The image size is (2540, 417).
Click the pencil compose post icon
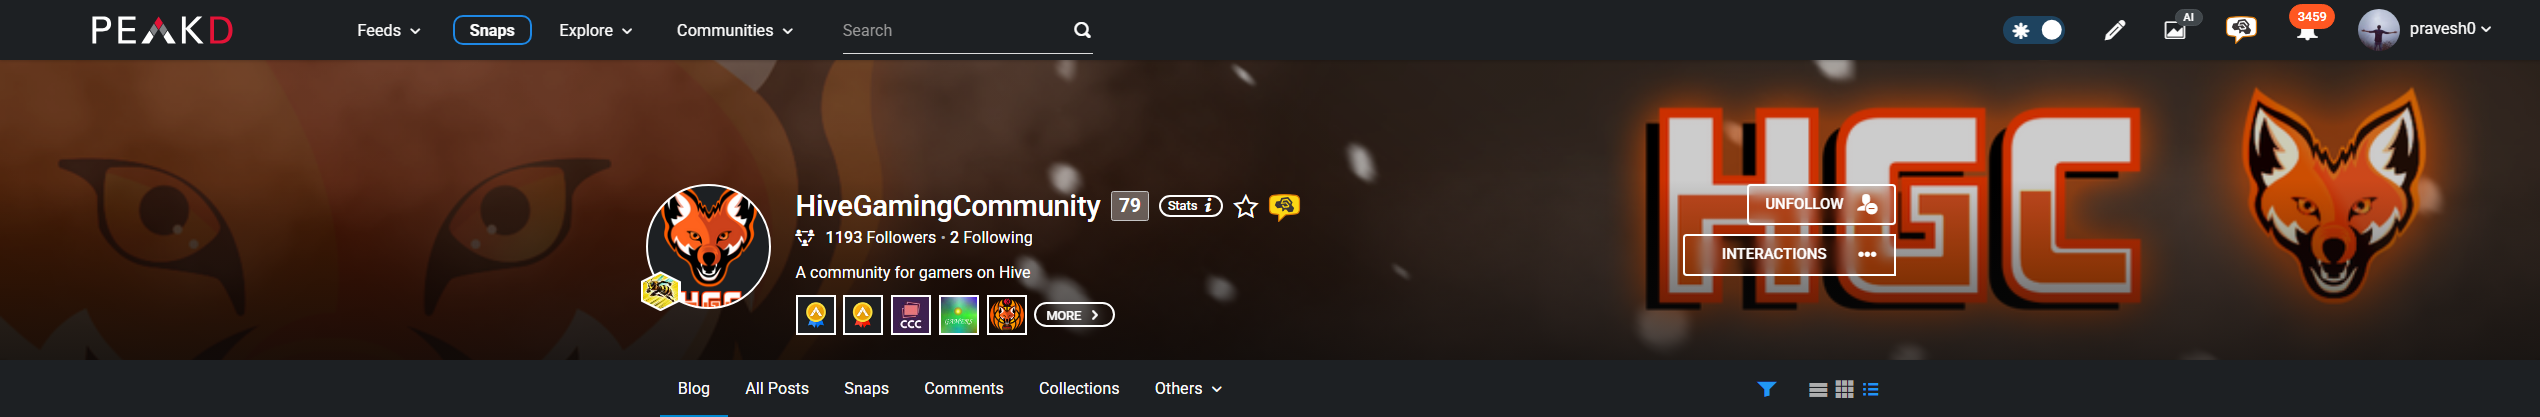[2114, 30]
